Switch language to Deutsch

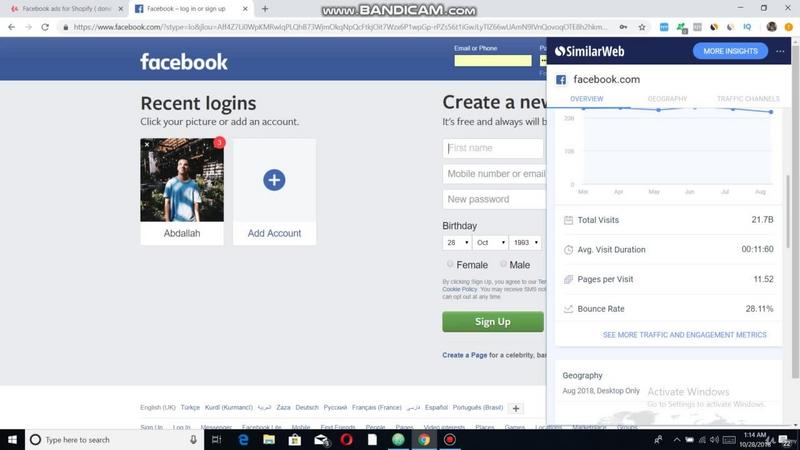coord(307,408)
